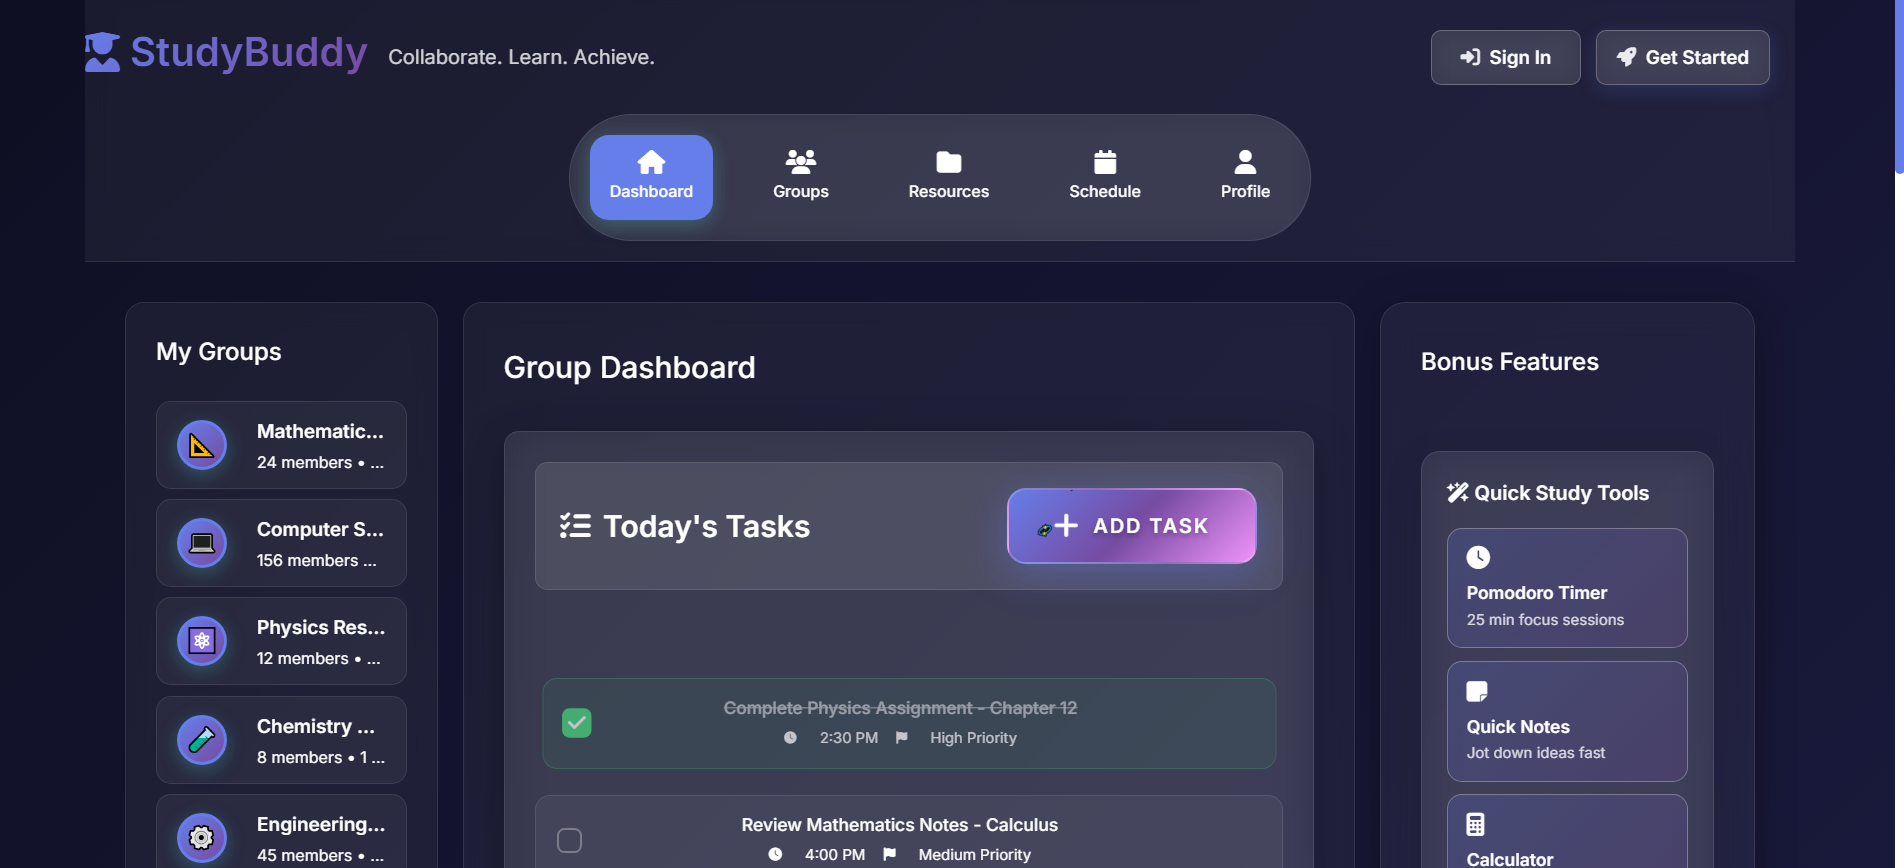Screen dimensions: 1904x868
Task: Select the Computer Science laptop icon
Action: (202, 543)
